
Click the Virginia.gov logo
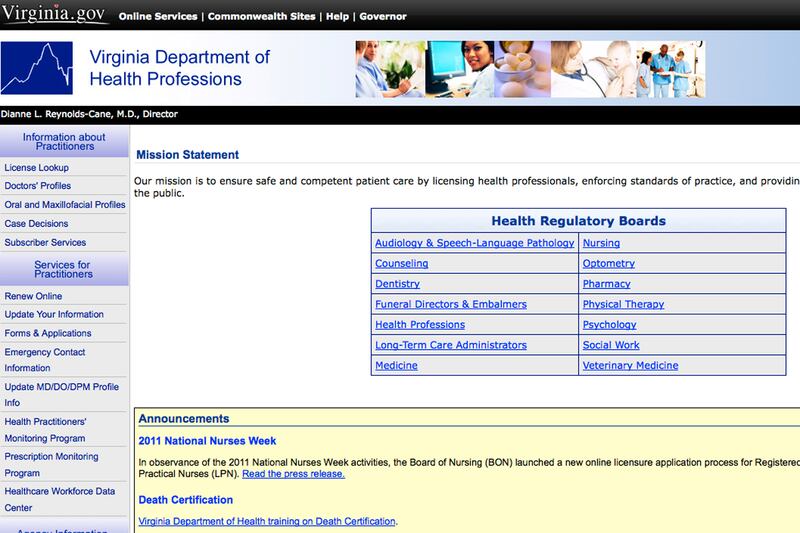55,13
